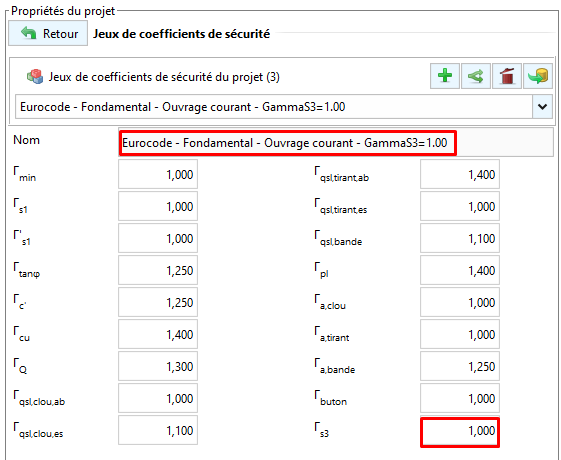This screenshot has width=561, height=460.
Task: Click the 'Nom' label
Action: point(26,140)
